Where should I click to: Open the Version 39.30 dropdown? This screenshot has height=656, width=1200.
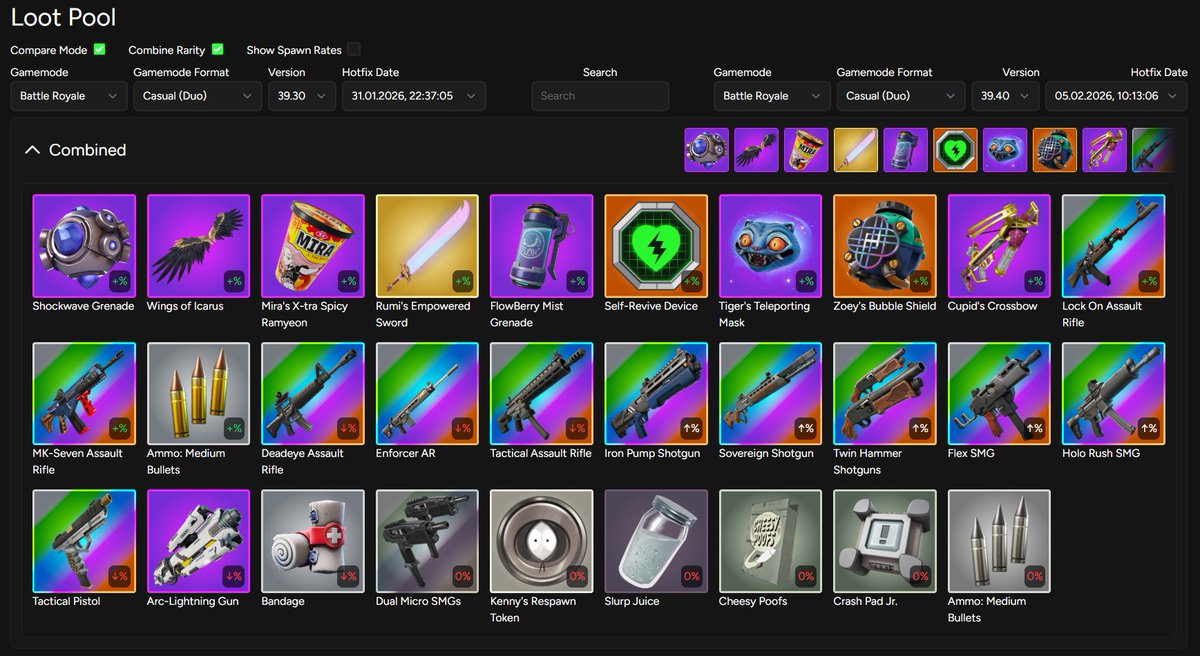(x=301, y=96)
